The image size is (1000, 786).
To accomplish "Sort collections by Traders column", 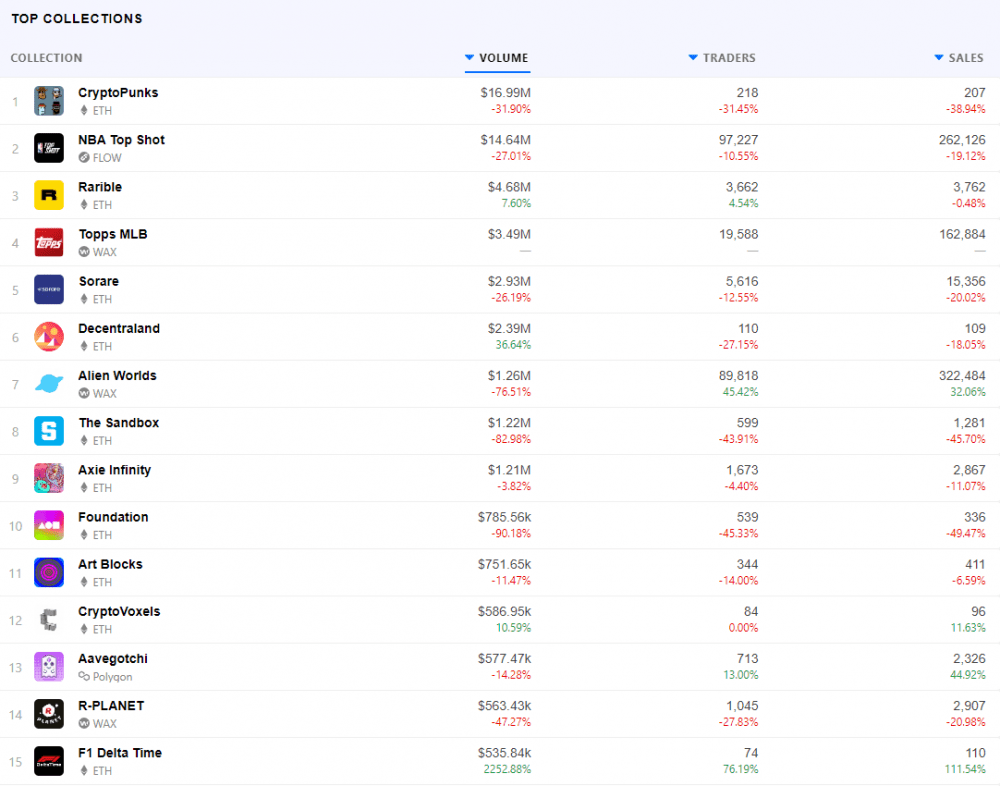I will pos(722,58).
